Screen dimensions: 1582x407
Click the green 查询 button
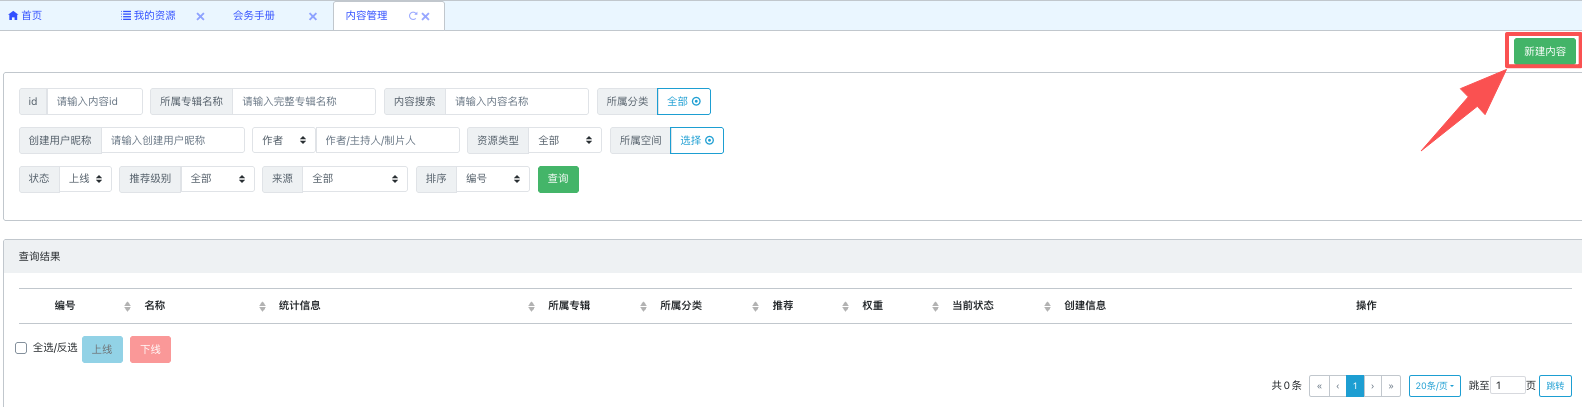tap(558, 179)
